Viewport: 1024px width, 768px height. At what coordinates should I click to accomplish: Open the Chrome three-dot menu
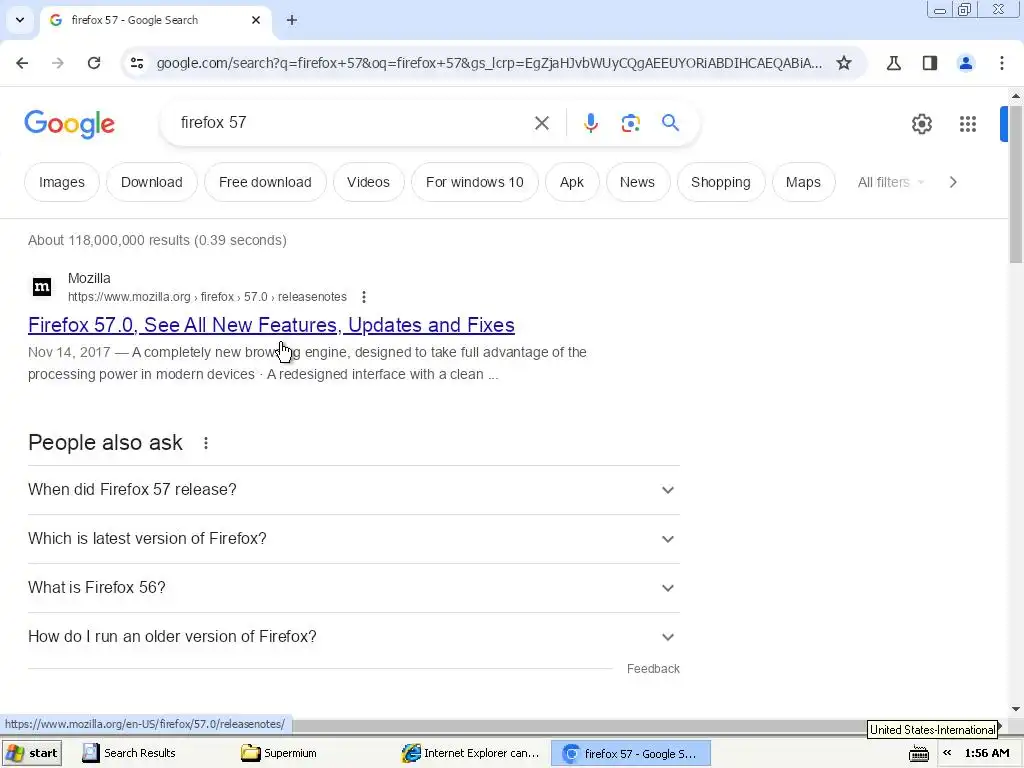tap(1001, 63)
